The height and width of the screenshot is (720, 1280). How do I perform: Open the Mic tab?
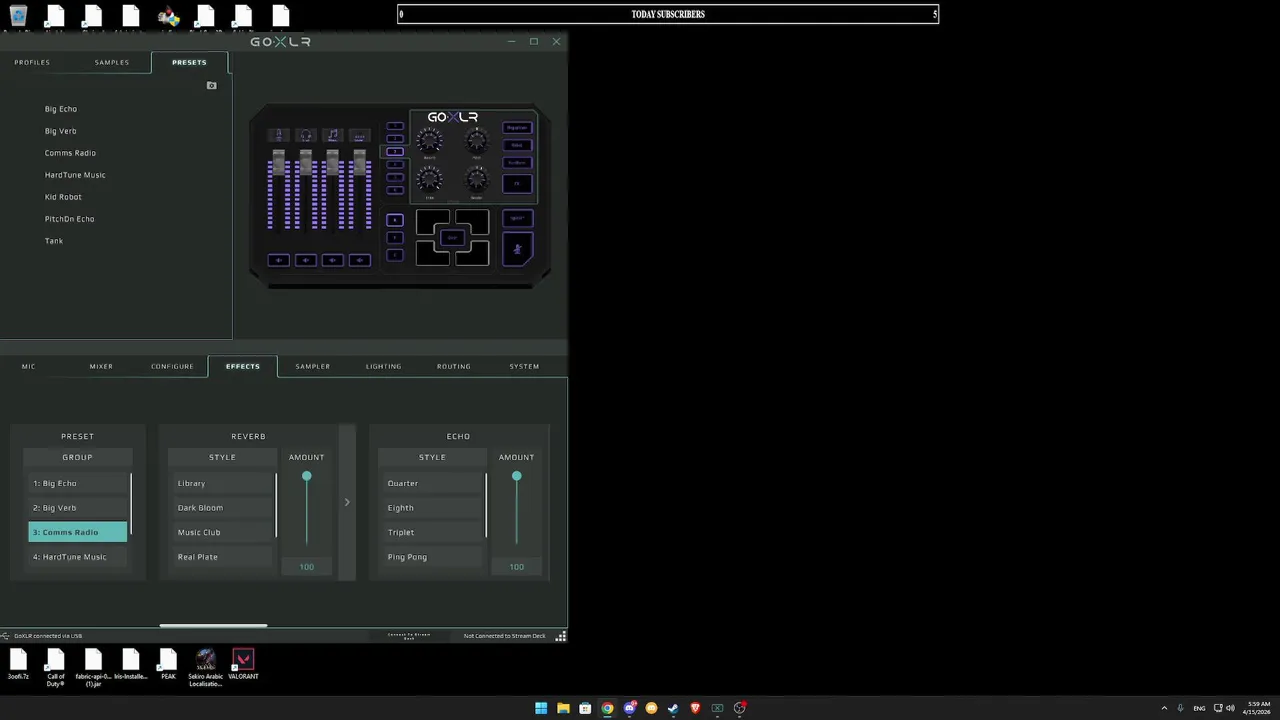29,366
